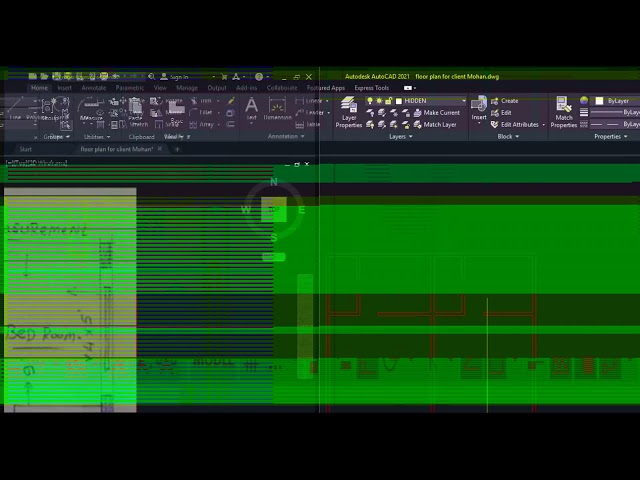This screenshot has height=480, width=640.
Task: Select the Text annotation tool
Action: coord(251,109)
